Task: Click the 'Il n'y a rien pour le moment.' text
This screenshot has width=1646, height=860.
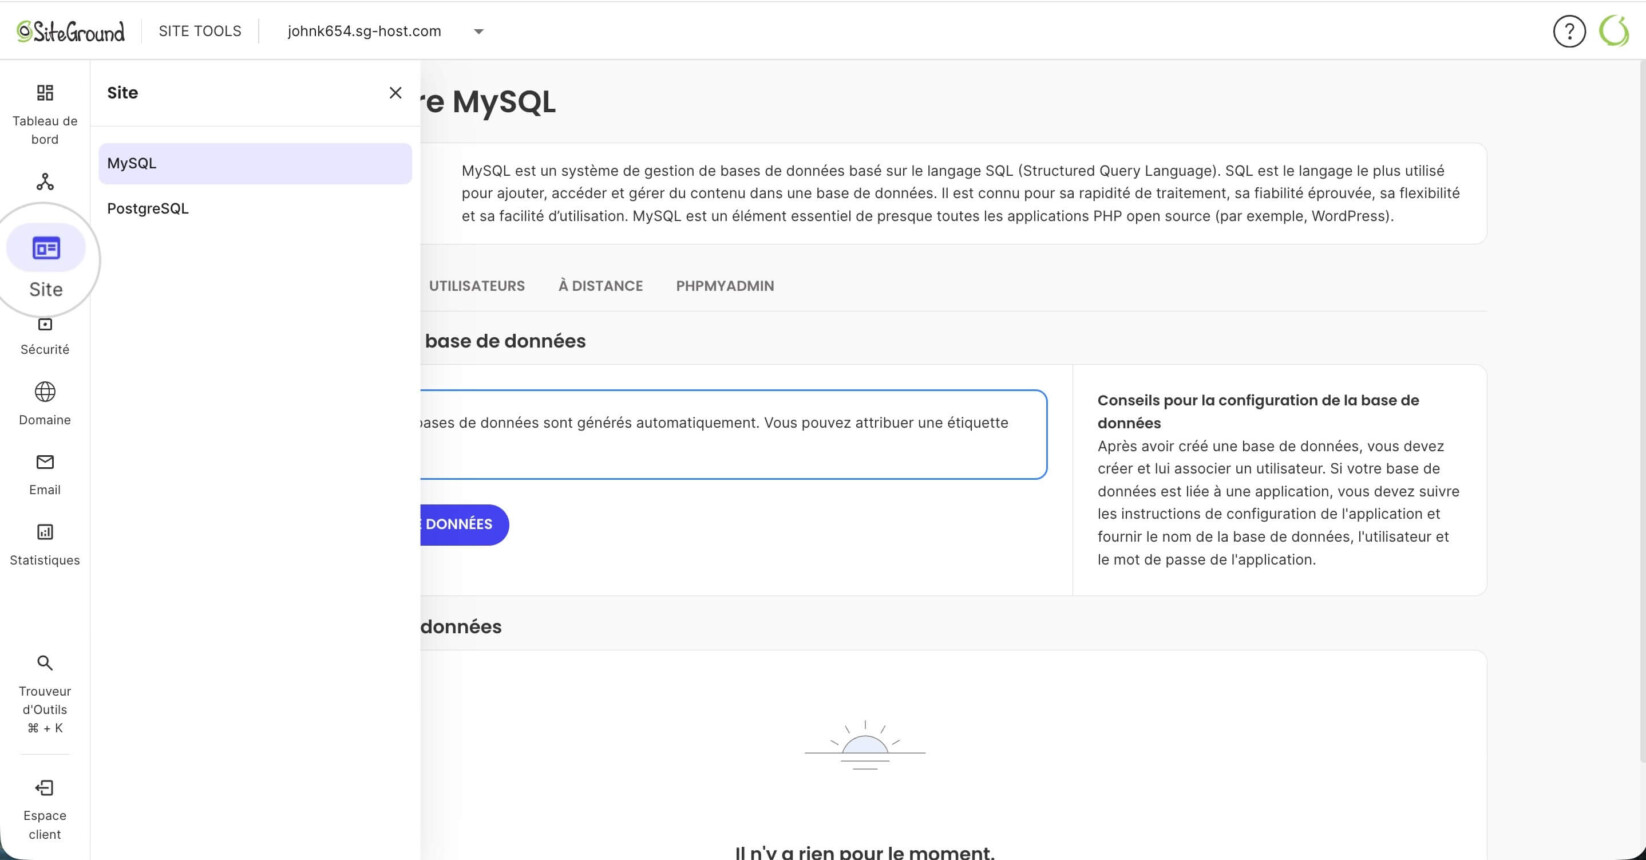Action: coord(865,852)
